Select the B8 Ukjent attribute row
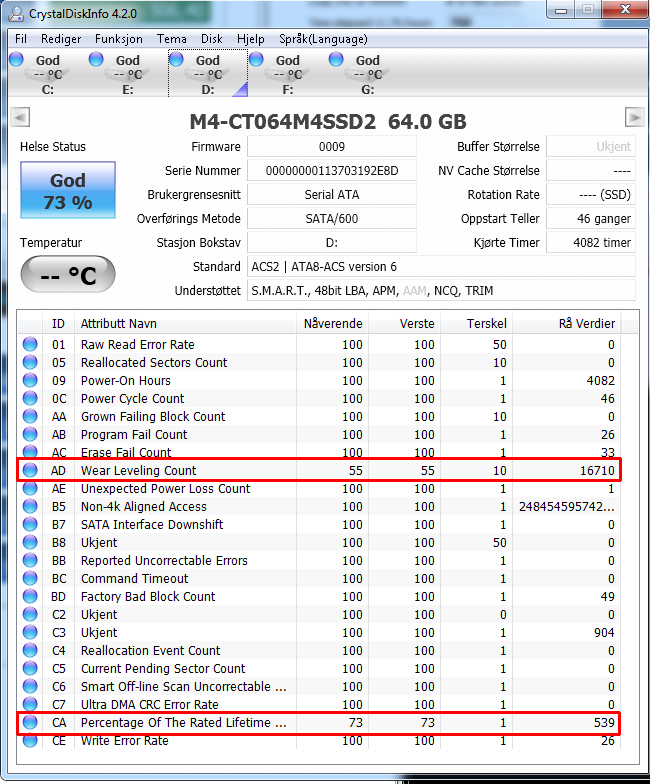This screenshot has width=650, height=784. point(319,542)
